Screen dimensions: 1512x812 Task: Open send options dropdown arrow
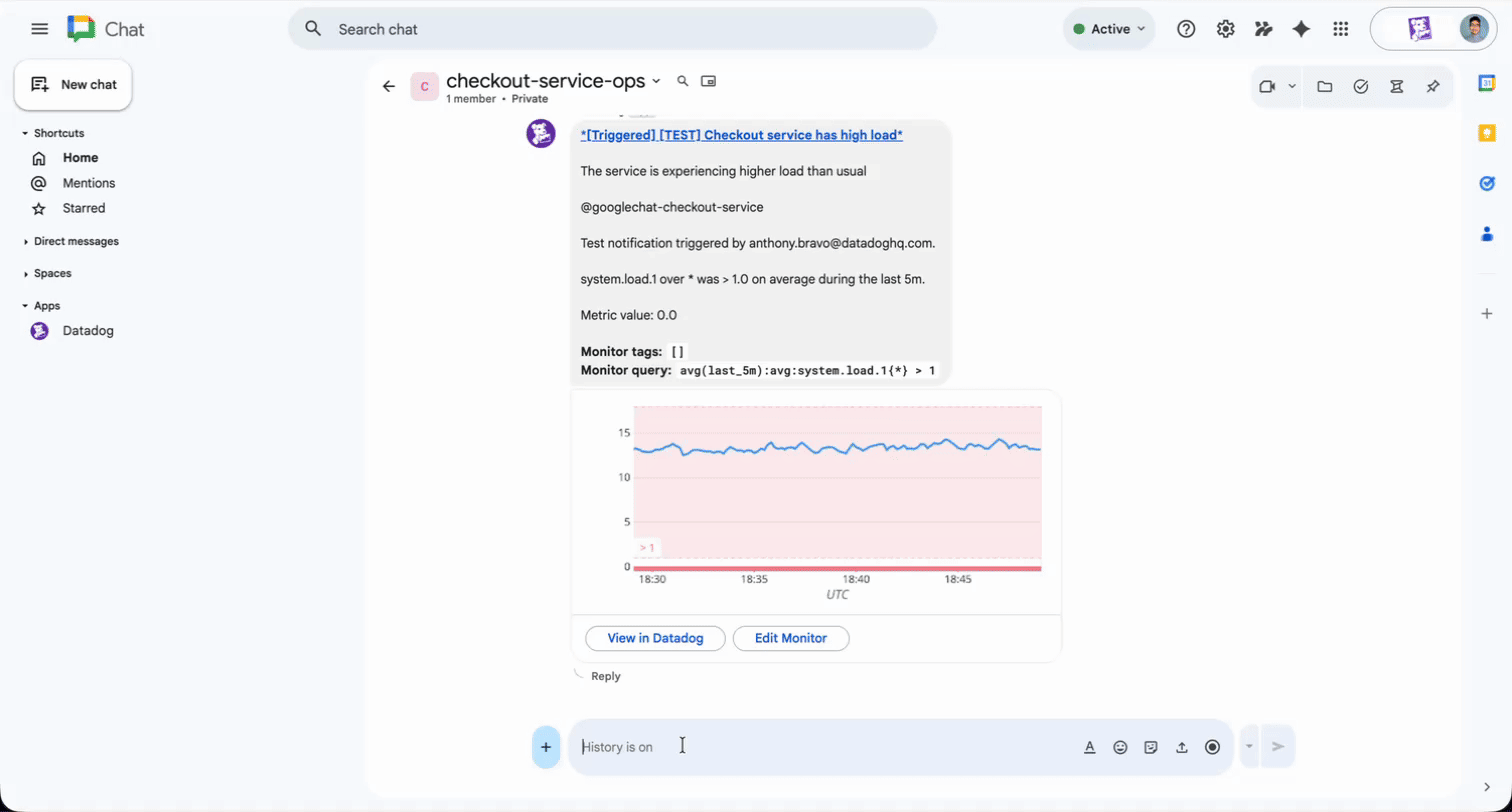(x=1249, y=747)
